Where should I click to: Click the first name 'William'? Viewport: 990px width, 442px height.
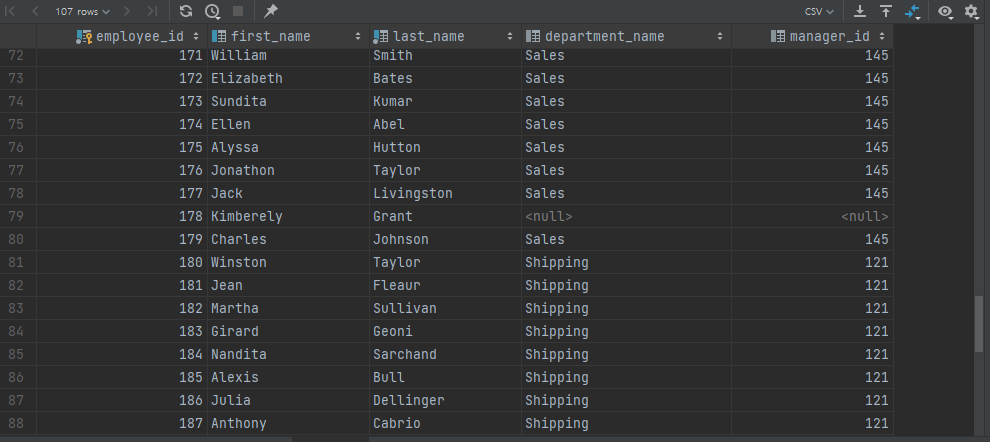click(x=239, y=56)
